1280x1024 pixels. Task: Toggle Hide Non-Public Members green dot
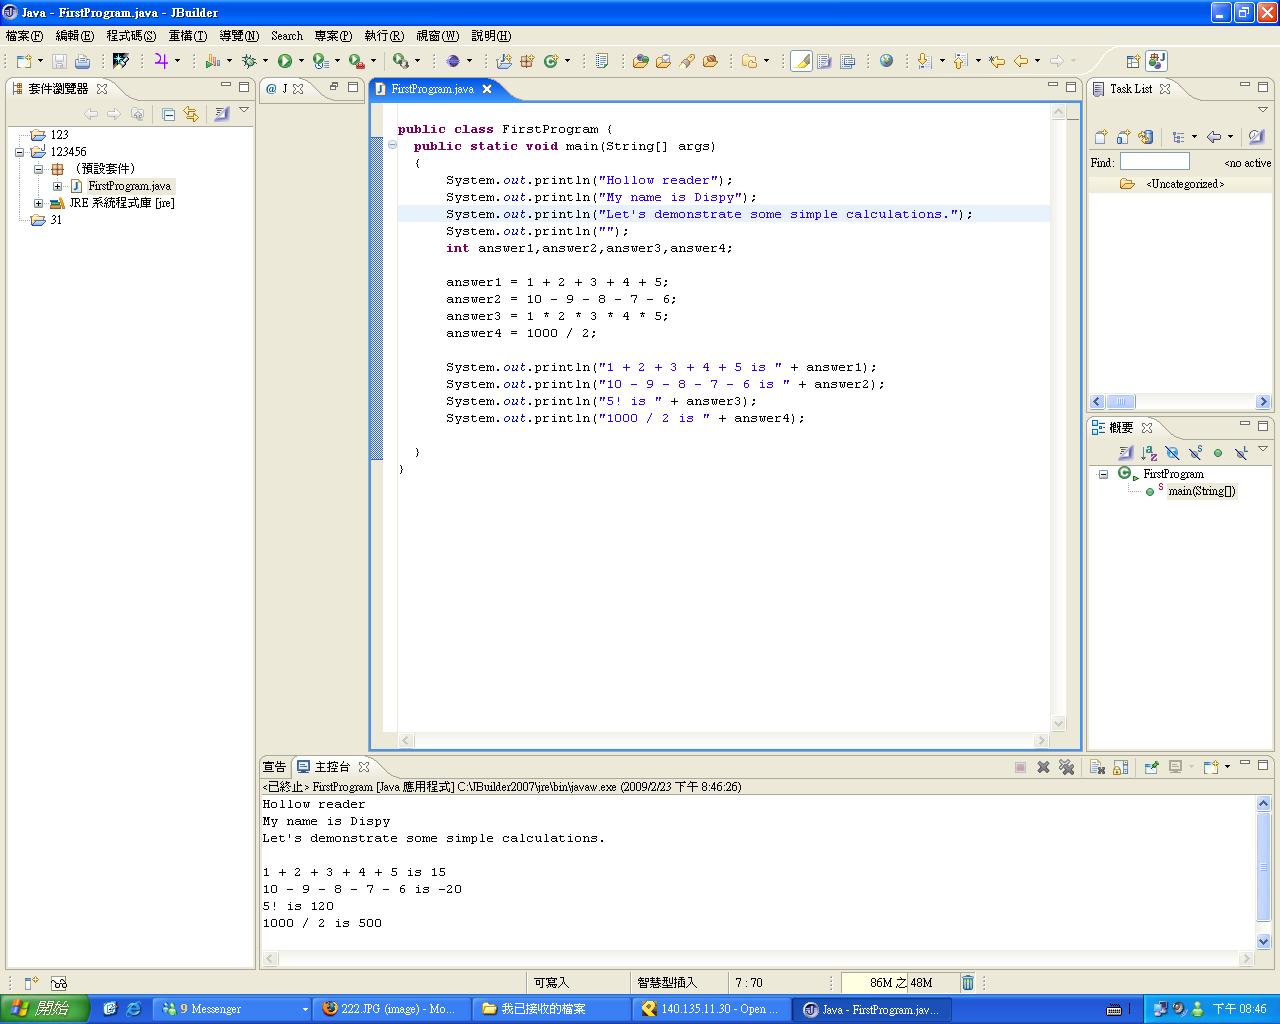point(1218,453)
